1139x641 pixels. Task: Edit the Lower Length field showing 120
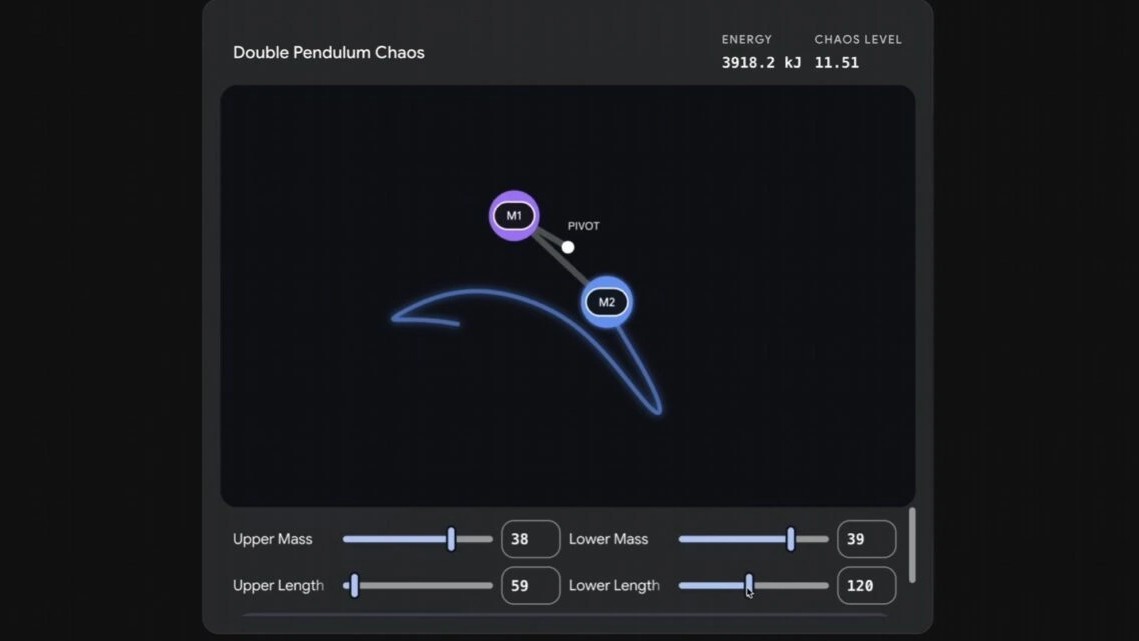point(866,585)
